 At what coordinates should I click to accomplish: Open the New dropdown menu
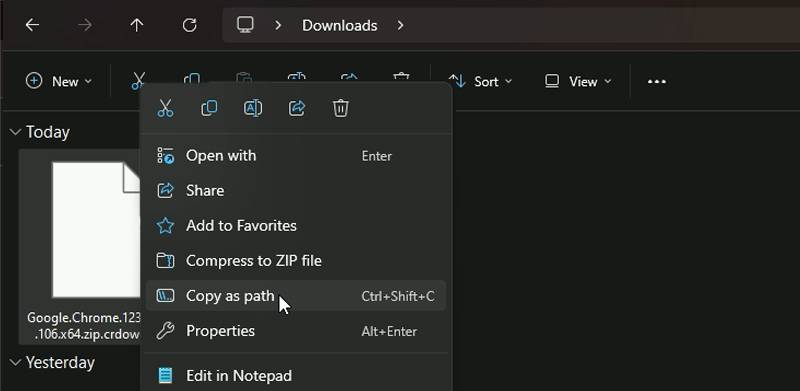[59, 81]
